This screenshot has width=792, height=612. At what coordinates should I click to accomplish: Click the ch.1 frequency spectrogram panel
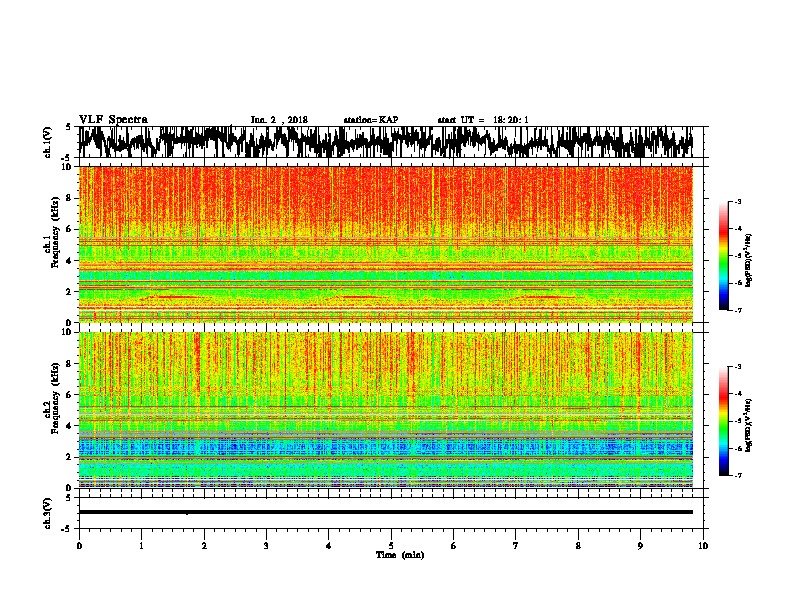click(x=386, y=244)
